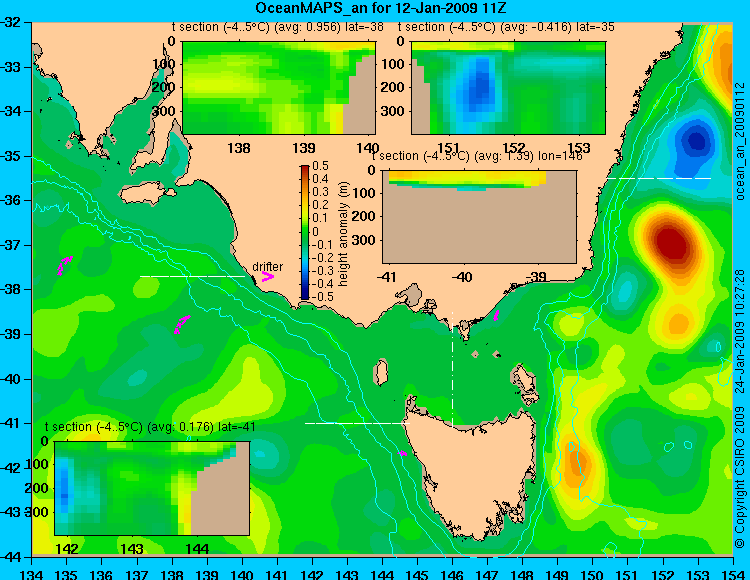Click the 't section ... (avg: 1.39) lon=146' caption
750x580 pixels.
click(x=477, y=156)
